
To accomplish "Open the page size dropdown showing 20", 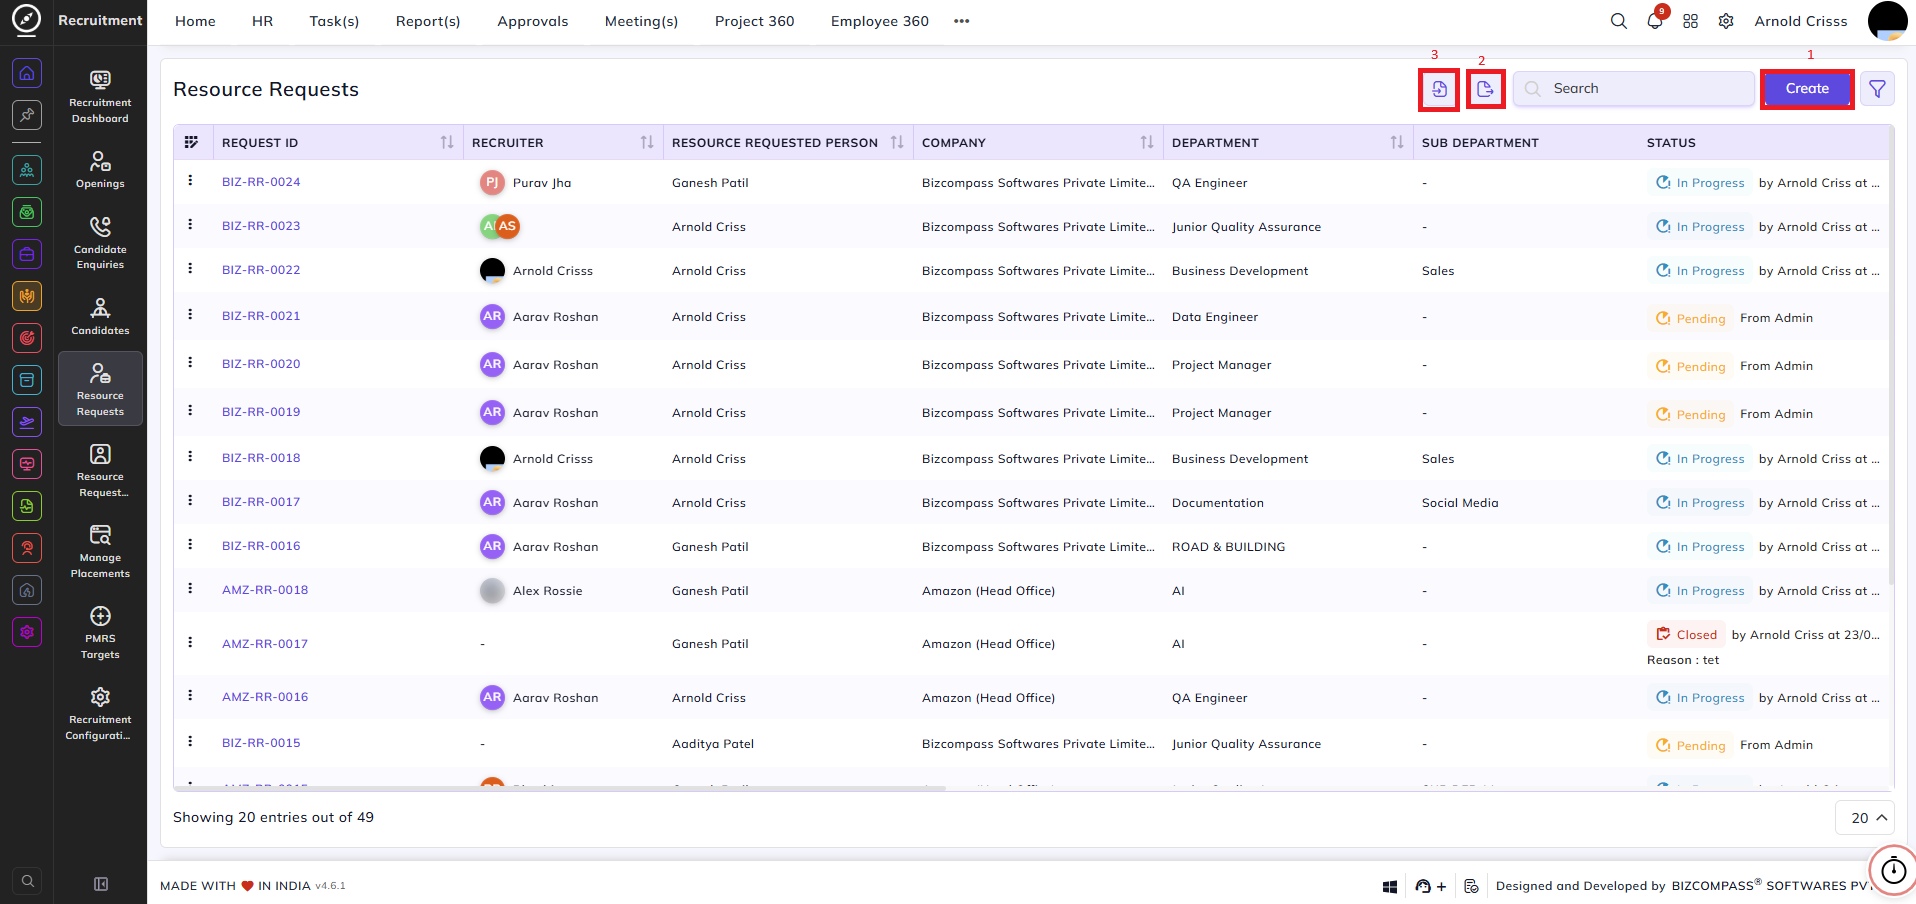I will [1865, 818].
